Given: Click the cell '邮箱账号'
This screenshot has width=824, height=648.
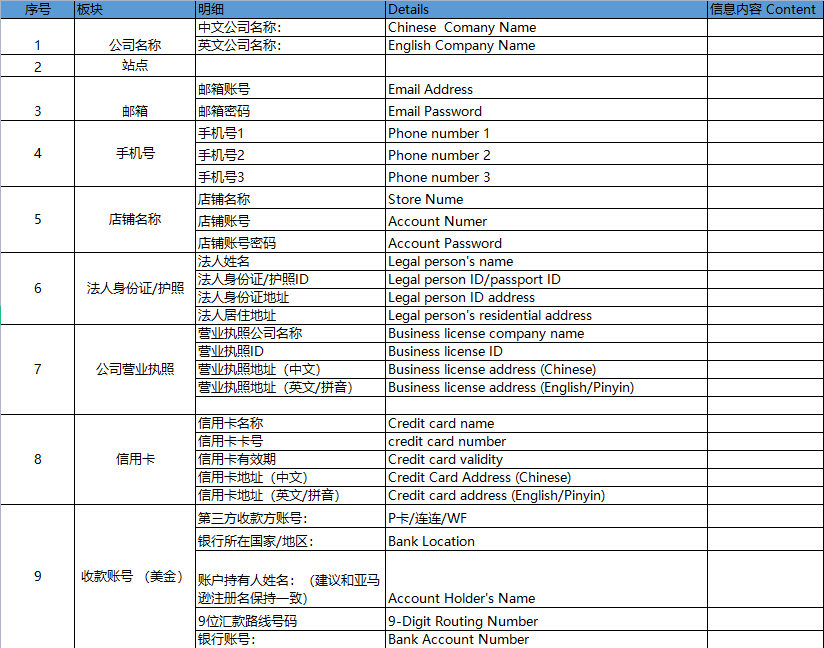Looking at the screenshot, I should coord(291,88).
